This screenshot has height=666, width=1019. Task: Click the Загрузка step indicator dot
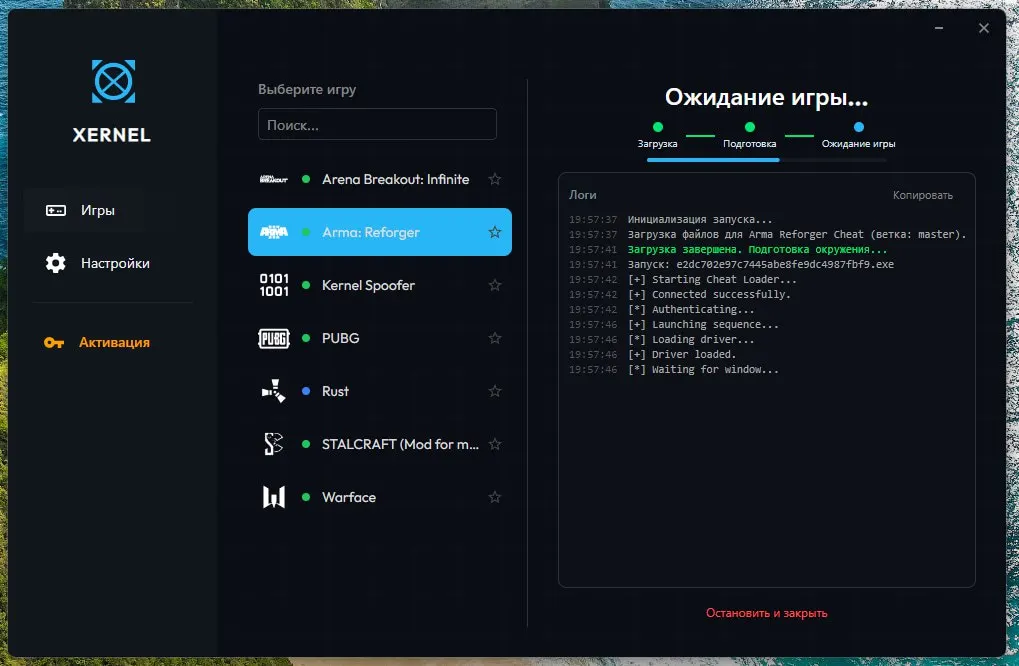coord(658,127)
